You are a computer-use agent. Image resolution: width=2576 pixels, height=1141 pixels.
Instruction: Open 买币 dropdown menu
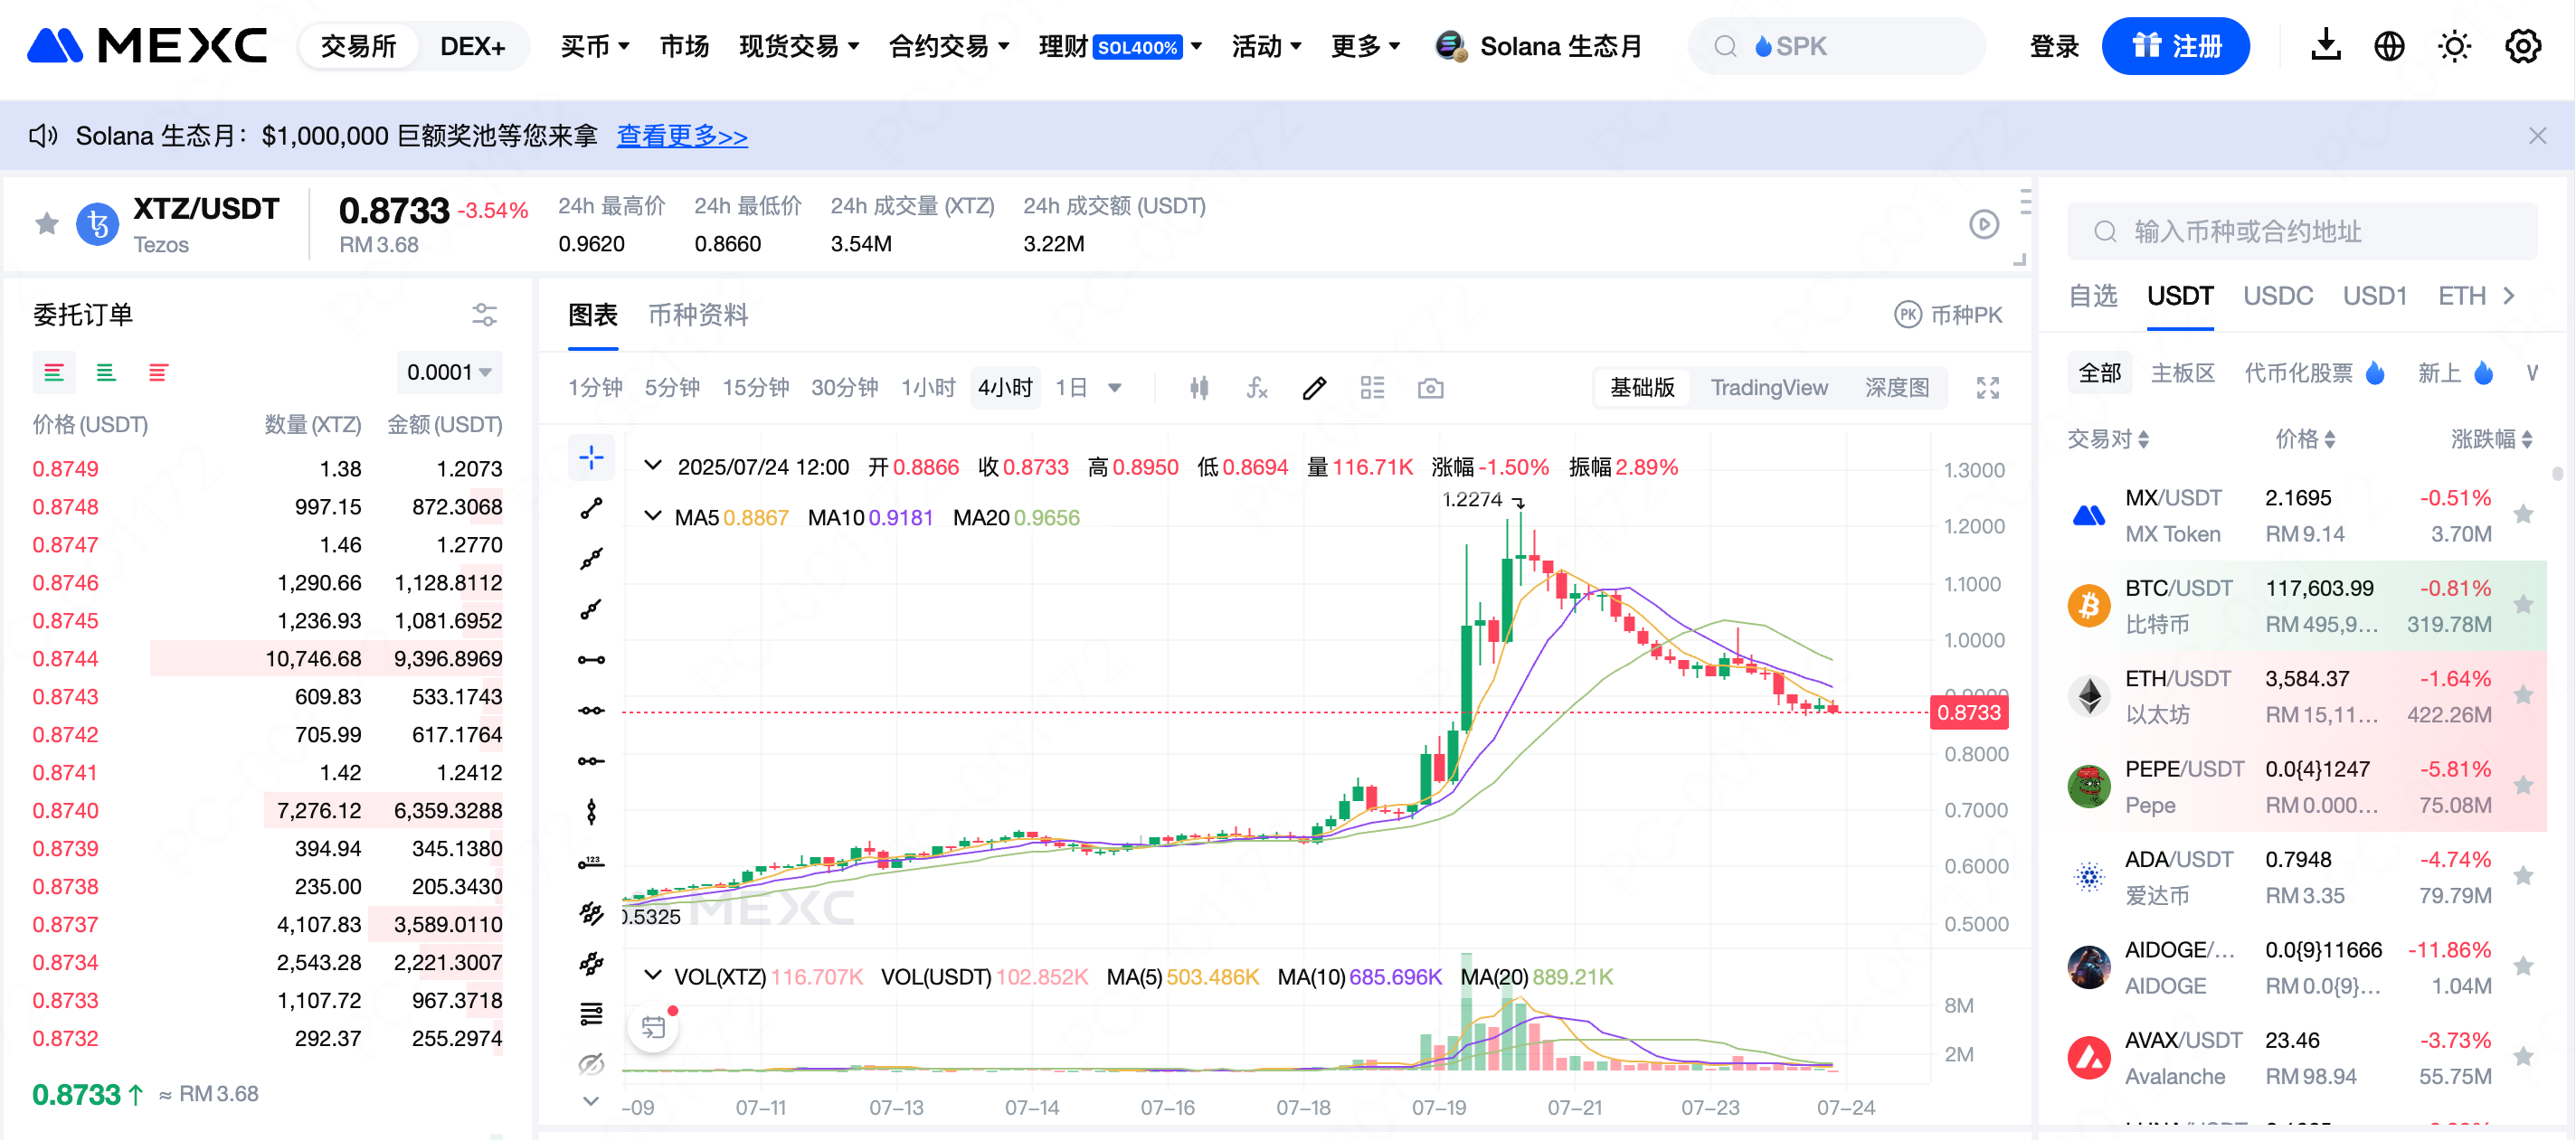coord(594,46)
